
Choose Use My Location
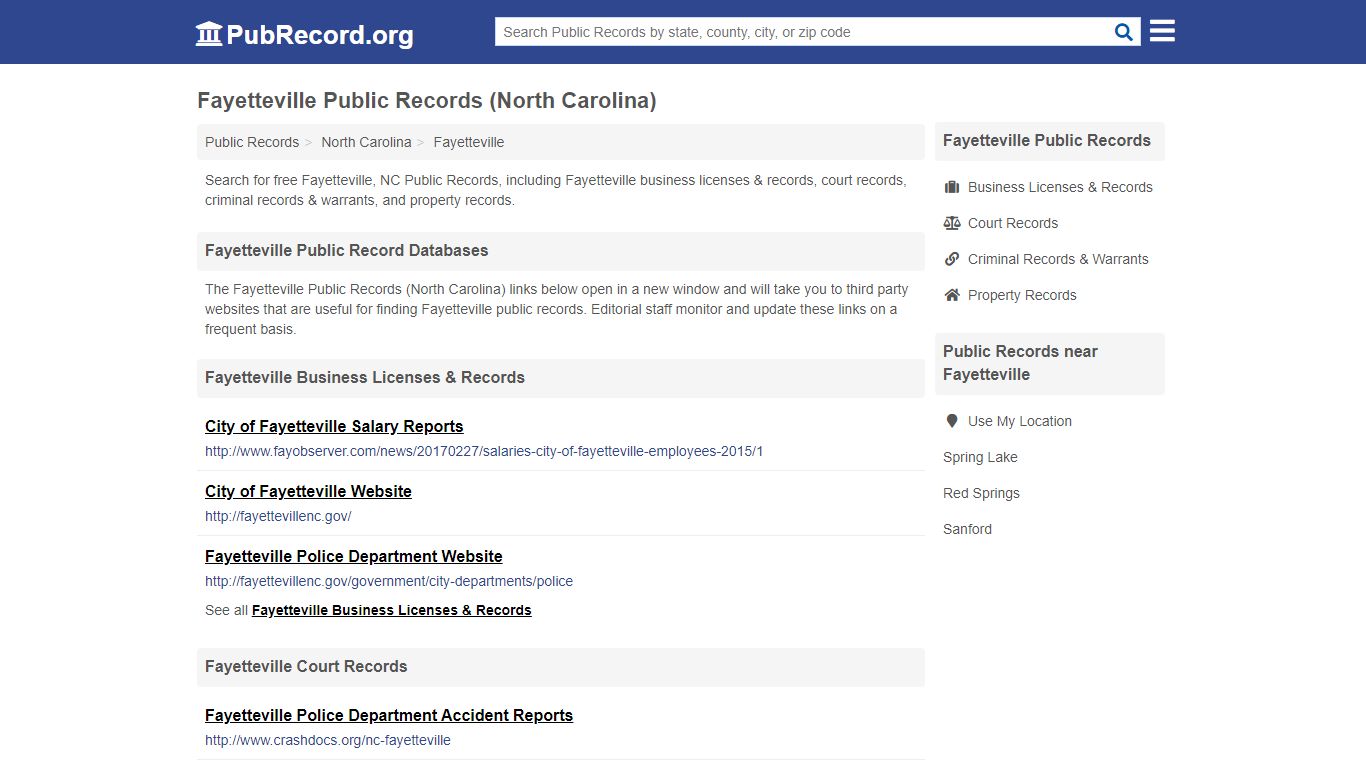coord(1020,421)
